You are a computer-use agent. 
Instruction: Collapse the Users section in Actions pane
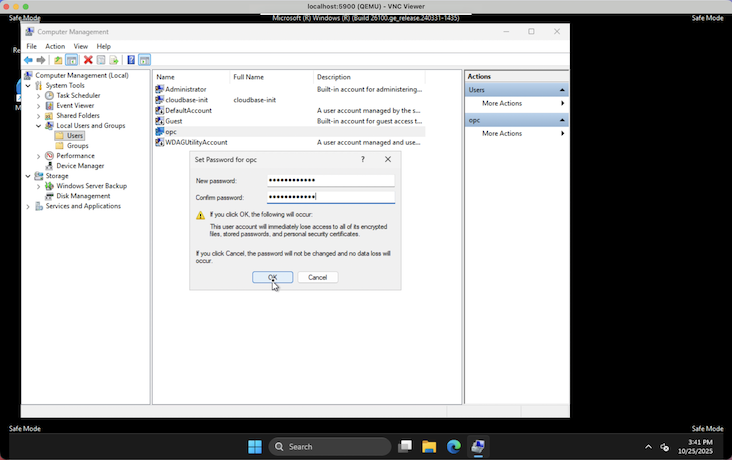(x=561, y=90)
